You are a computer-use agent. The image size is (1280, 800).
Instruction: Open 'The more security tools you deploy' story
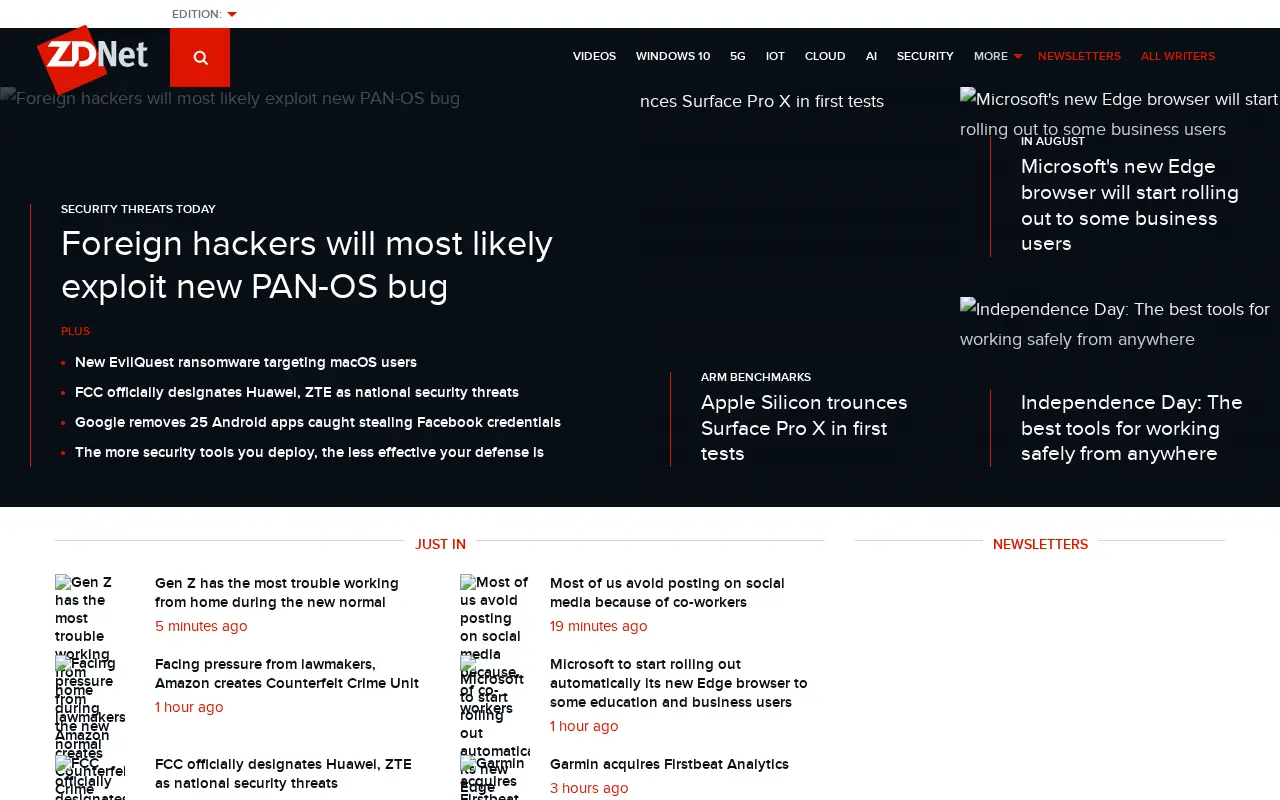(x=309, y=452)
